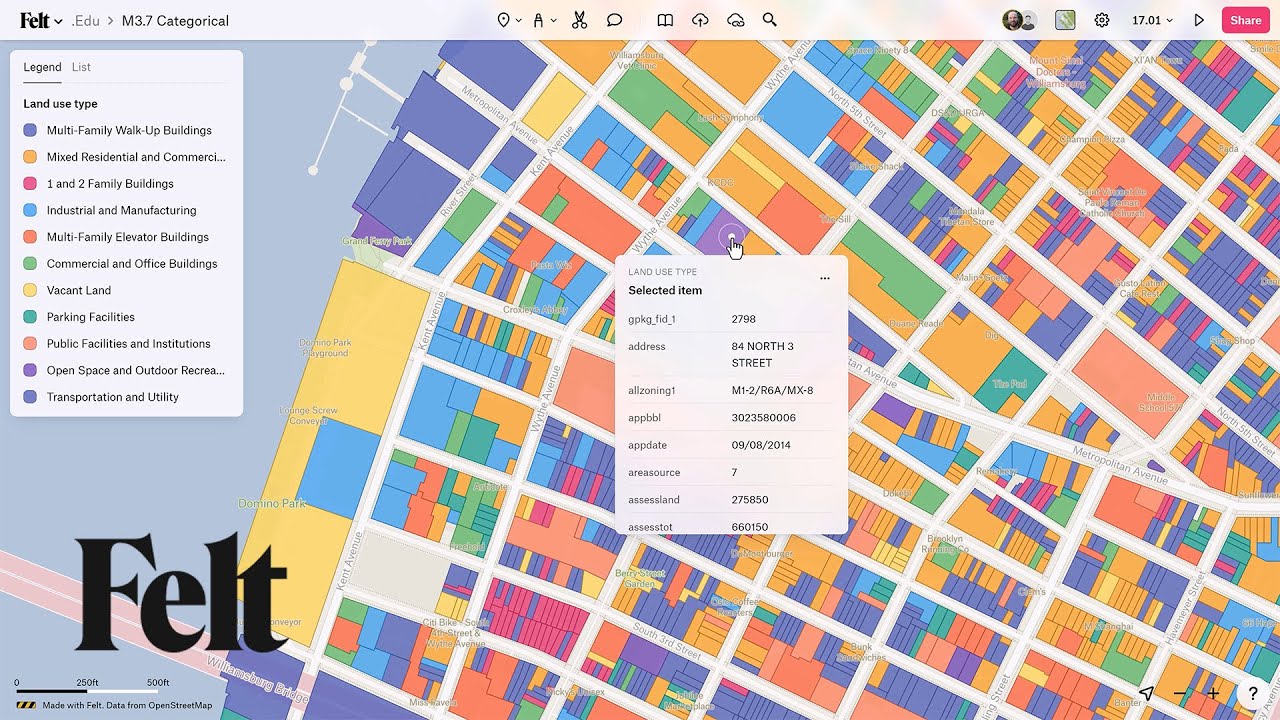Select the Pin marker tool
This screenshot has height=720, width=1280.
[x=503, y=20]
